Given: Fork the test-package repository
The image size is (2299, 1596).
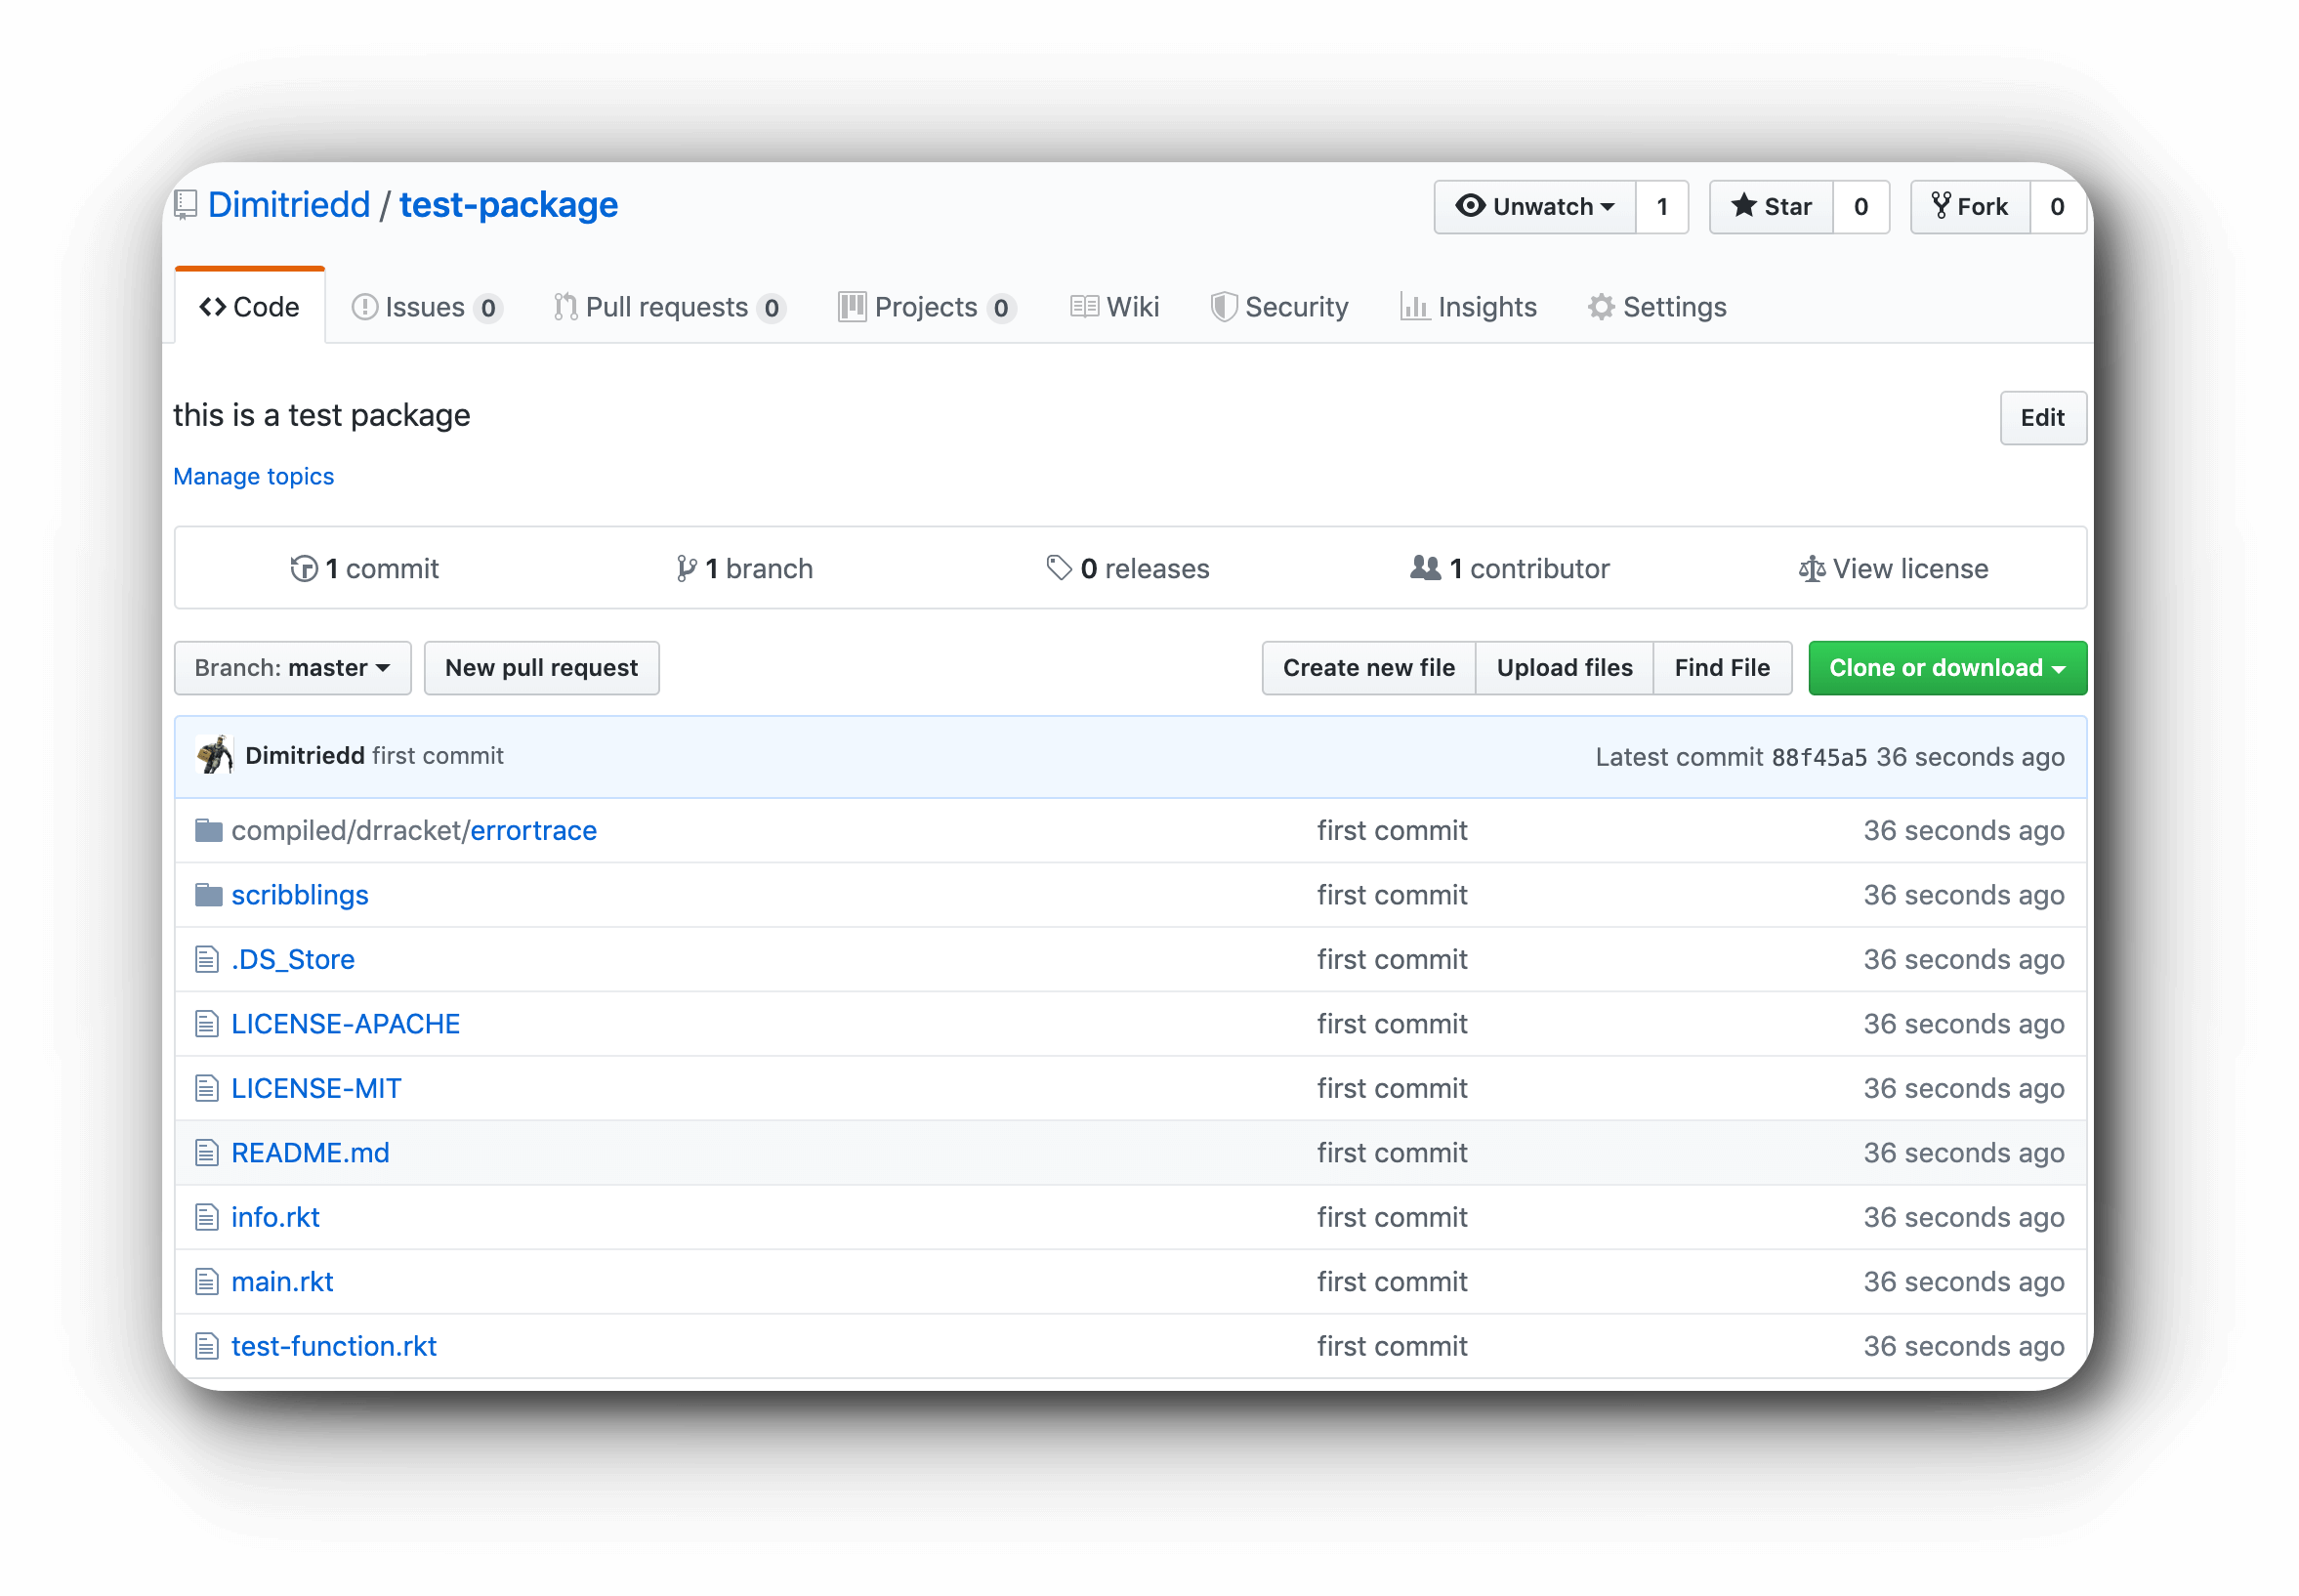Looking at the screenshot, I should pos(1970,207).
